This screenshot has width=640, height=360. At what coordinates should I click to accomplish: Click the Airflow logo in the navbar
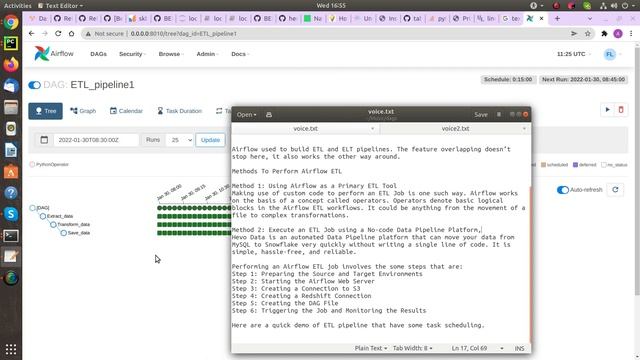[x=54, y=53]
